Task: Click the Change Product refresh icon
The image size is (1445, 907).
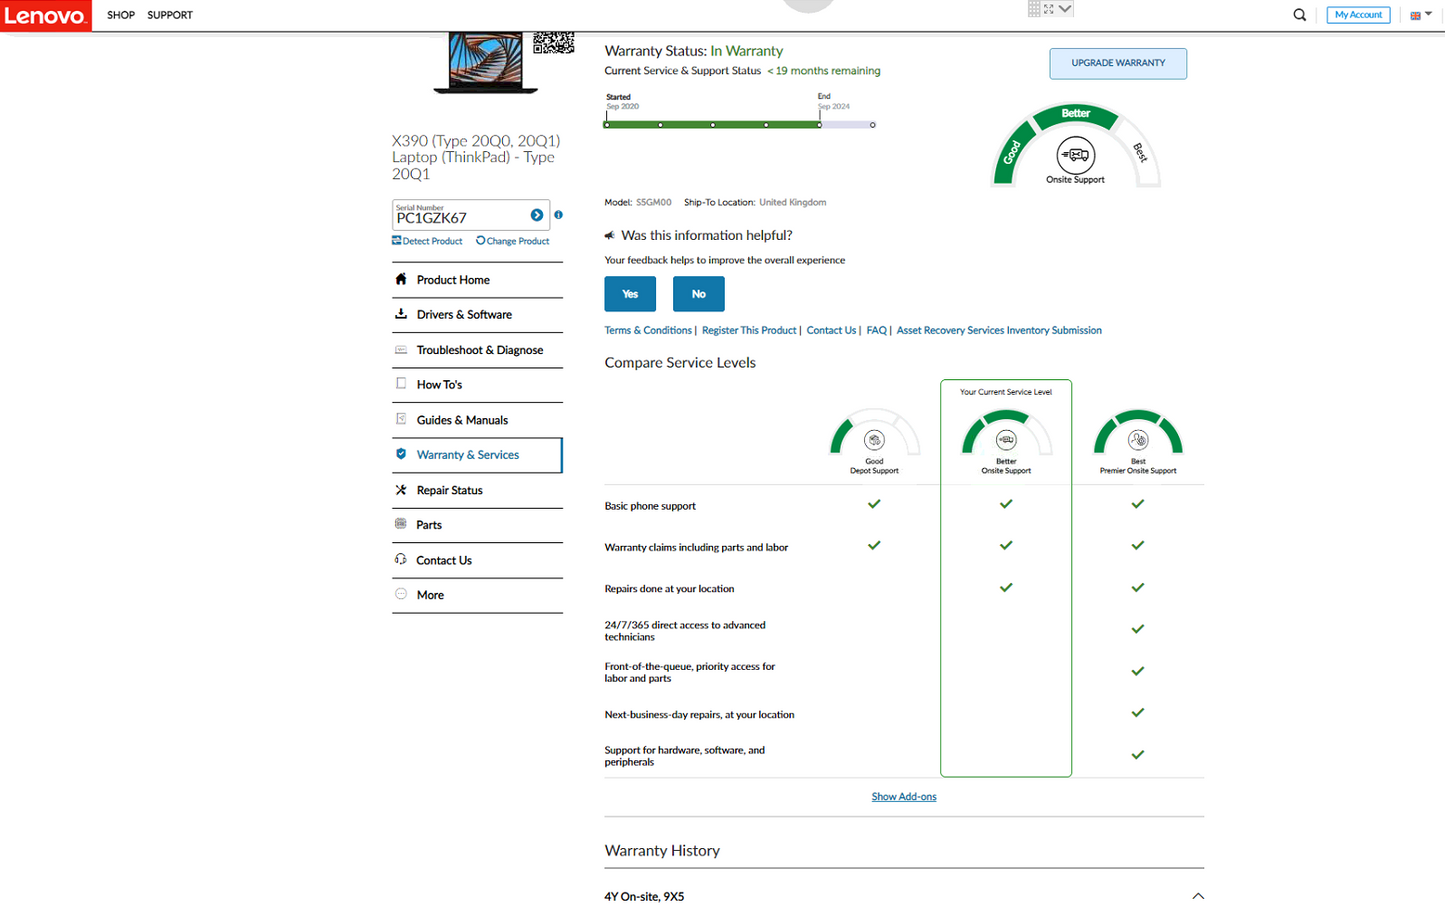Action: click(x=481, y=241)
